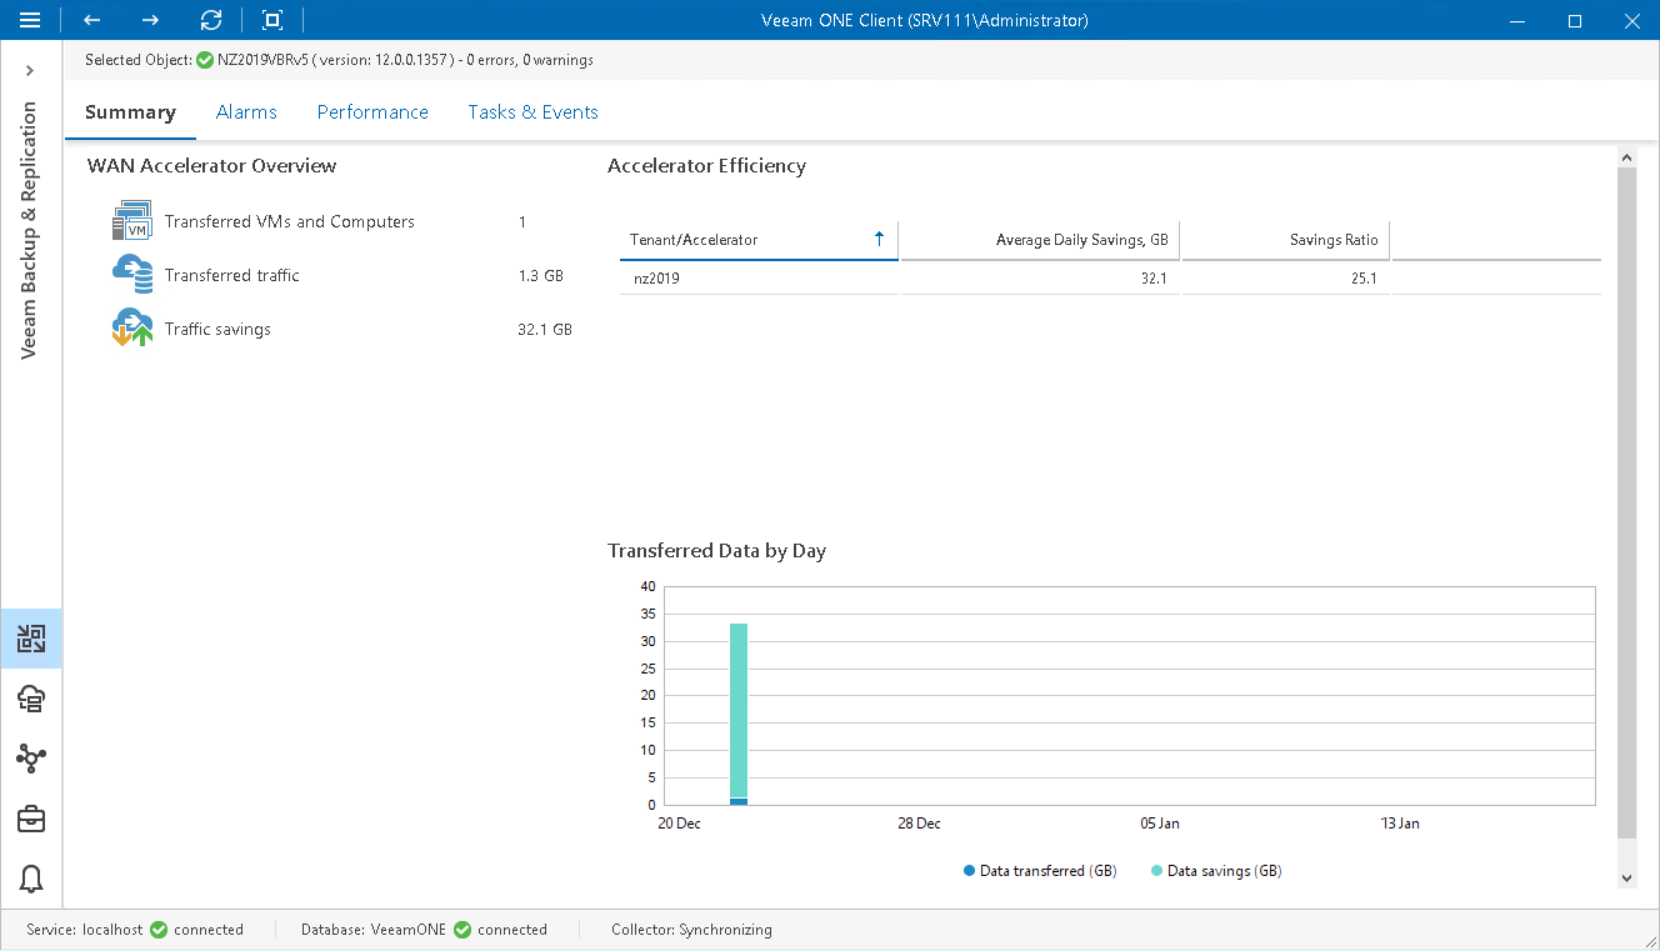
Task: Click the teal data savings bar in chart
Action: 739,710
